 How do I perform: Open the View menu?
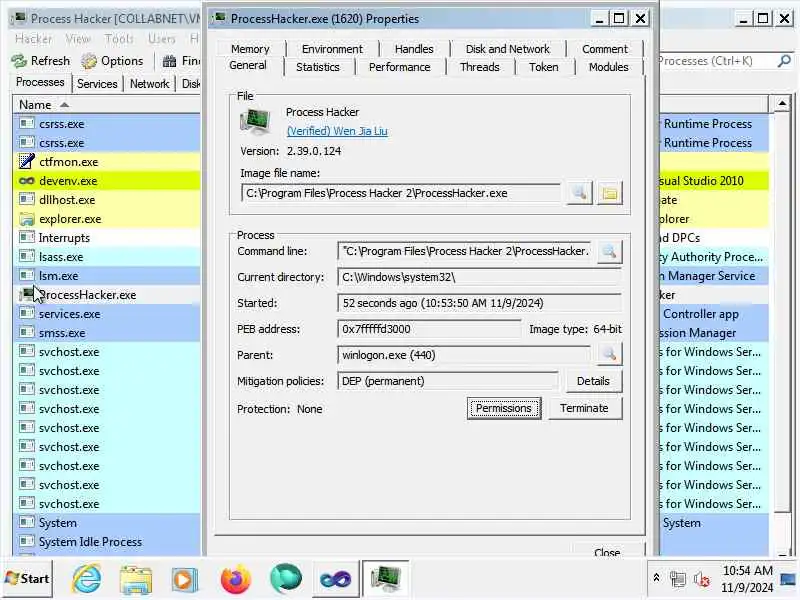[78, 39]
